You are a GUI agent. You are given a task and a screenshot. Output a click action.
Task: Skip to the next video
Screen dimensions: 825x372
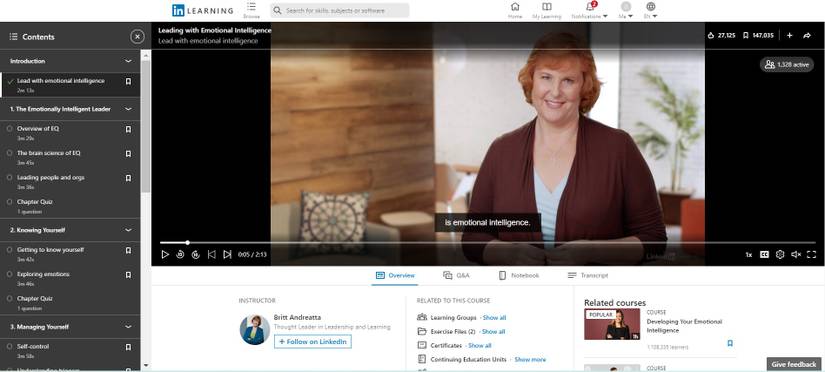227,254
